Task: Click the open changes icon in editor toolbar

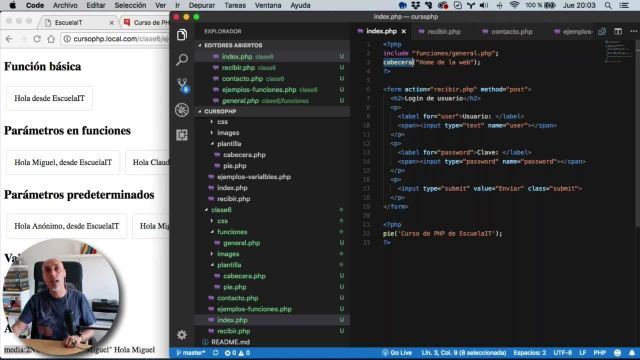Action: [602, 31]
